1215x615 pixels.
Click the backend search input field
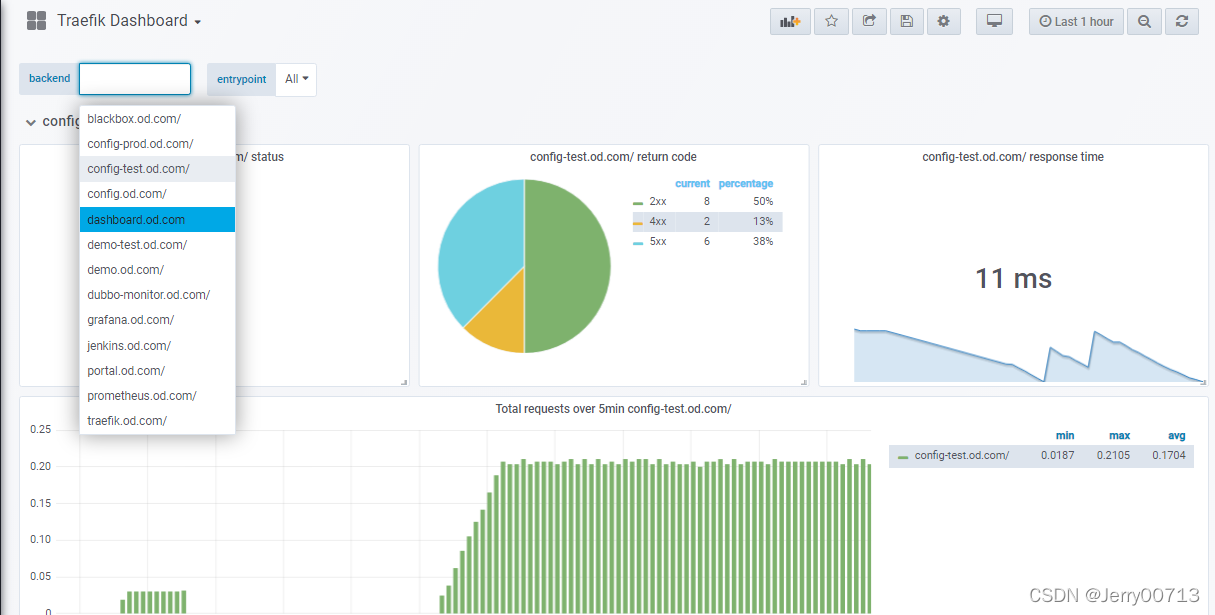pos(135,79)
